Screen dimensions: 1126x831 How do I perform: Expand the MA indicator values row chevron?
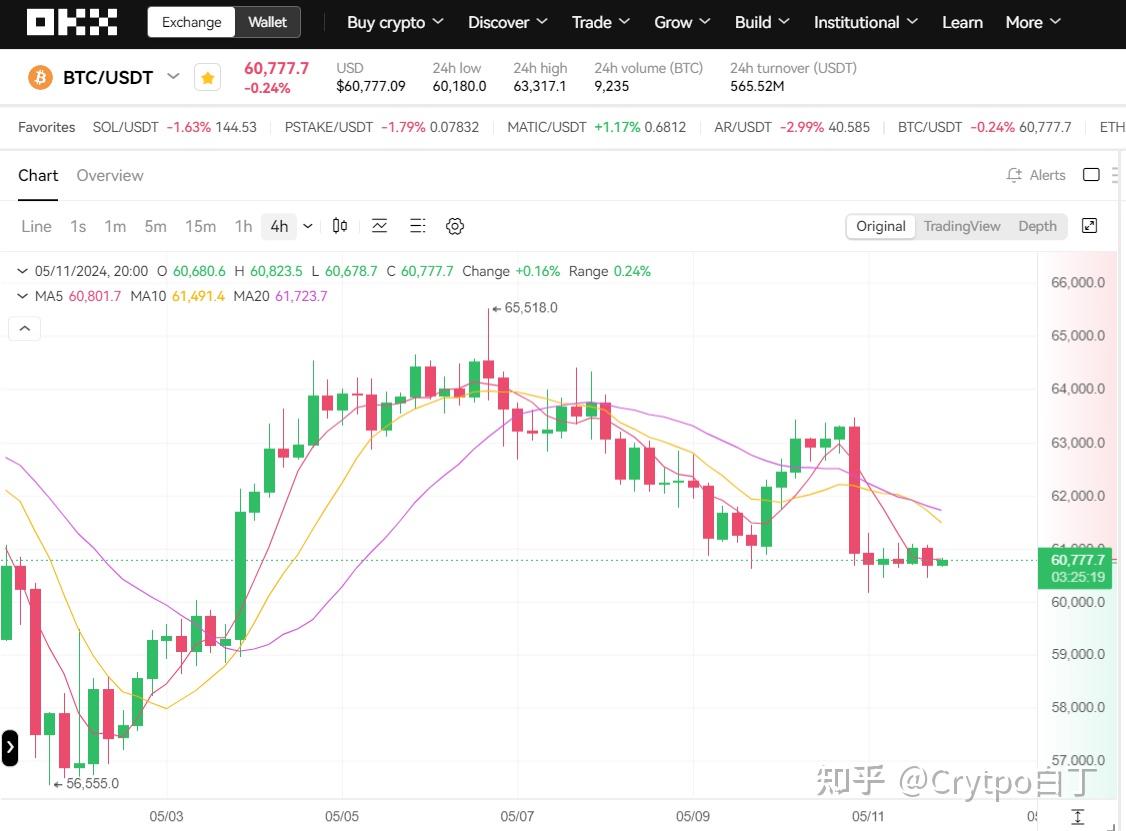[22, 296]
